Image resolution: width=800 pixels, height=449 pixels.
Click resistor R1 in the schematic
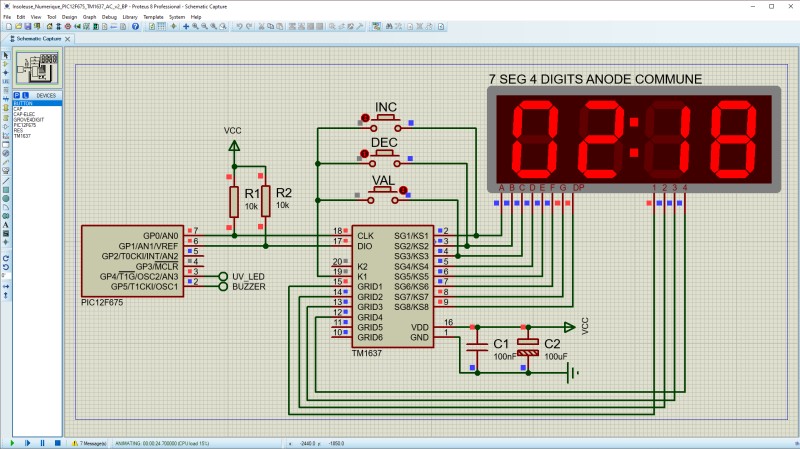pos(234,202)
